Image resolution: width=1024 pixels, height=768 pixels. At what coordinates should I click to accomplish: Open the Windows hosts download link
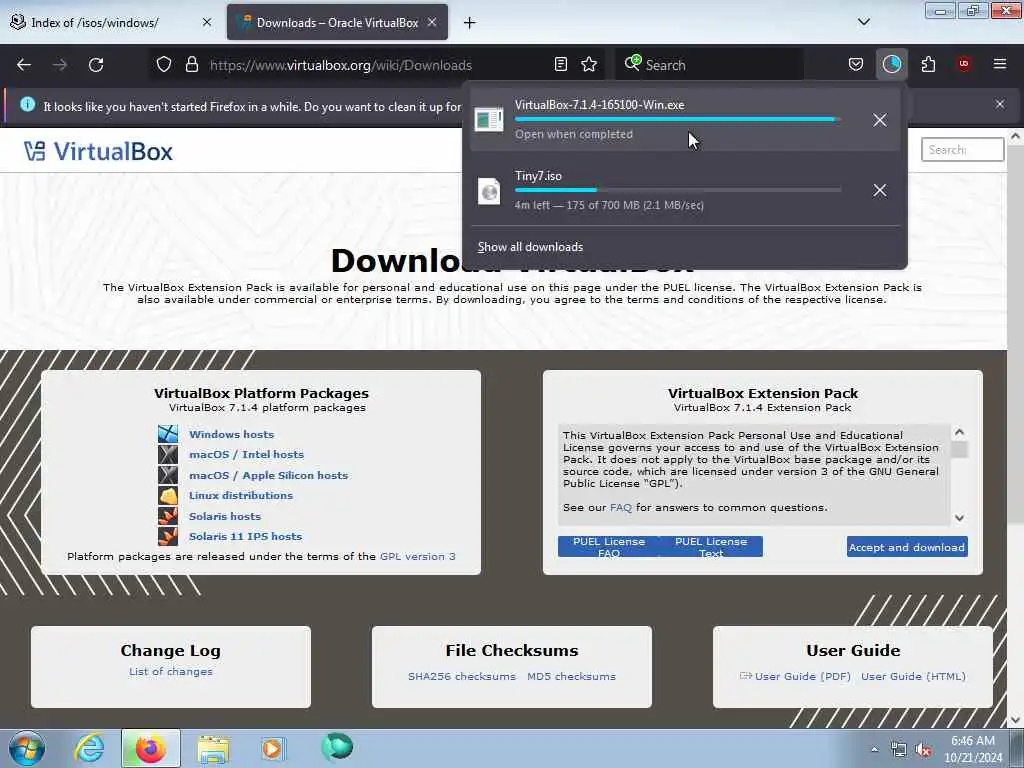[x=231, y=434]
